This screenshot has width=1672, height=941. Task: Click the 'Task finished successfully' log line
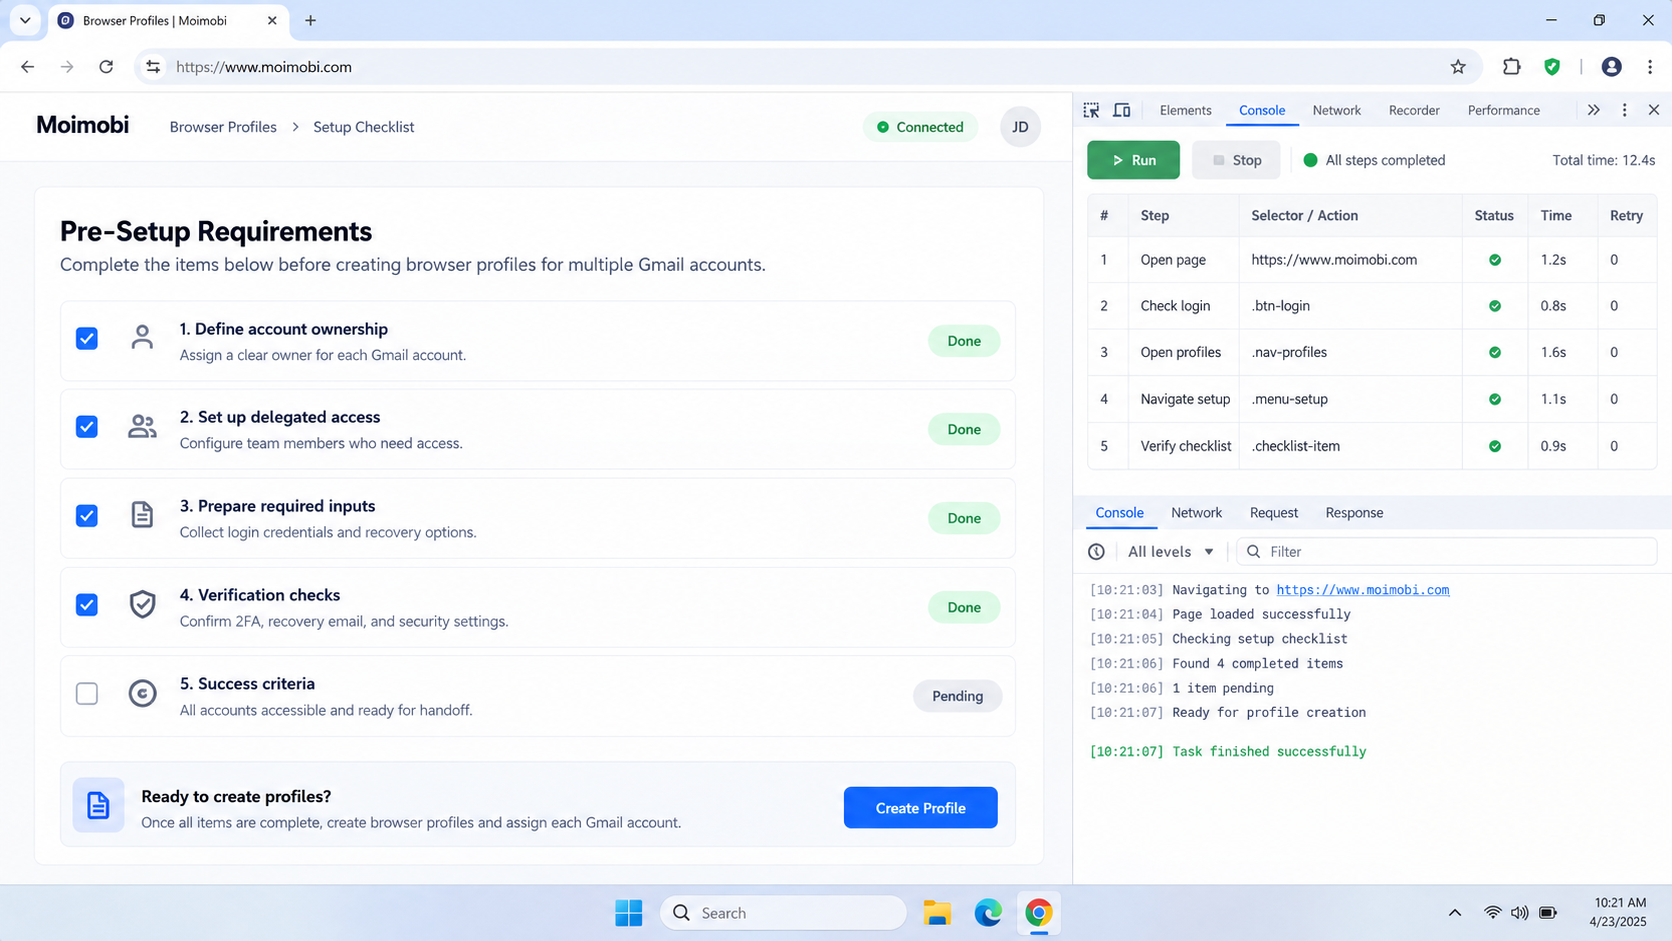(x=1227, y=752)
